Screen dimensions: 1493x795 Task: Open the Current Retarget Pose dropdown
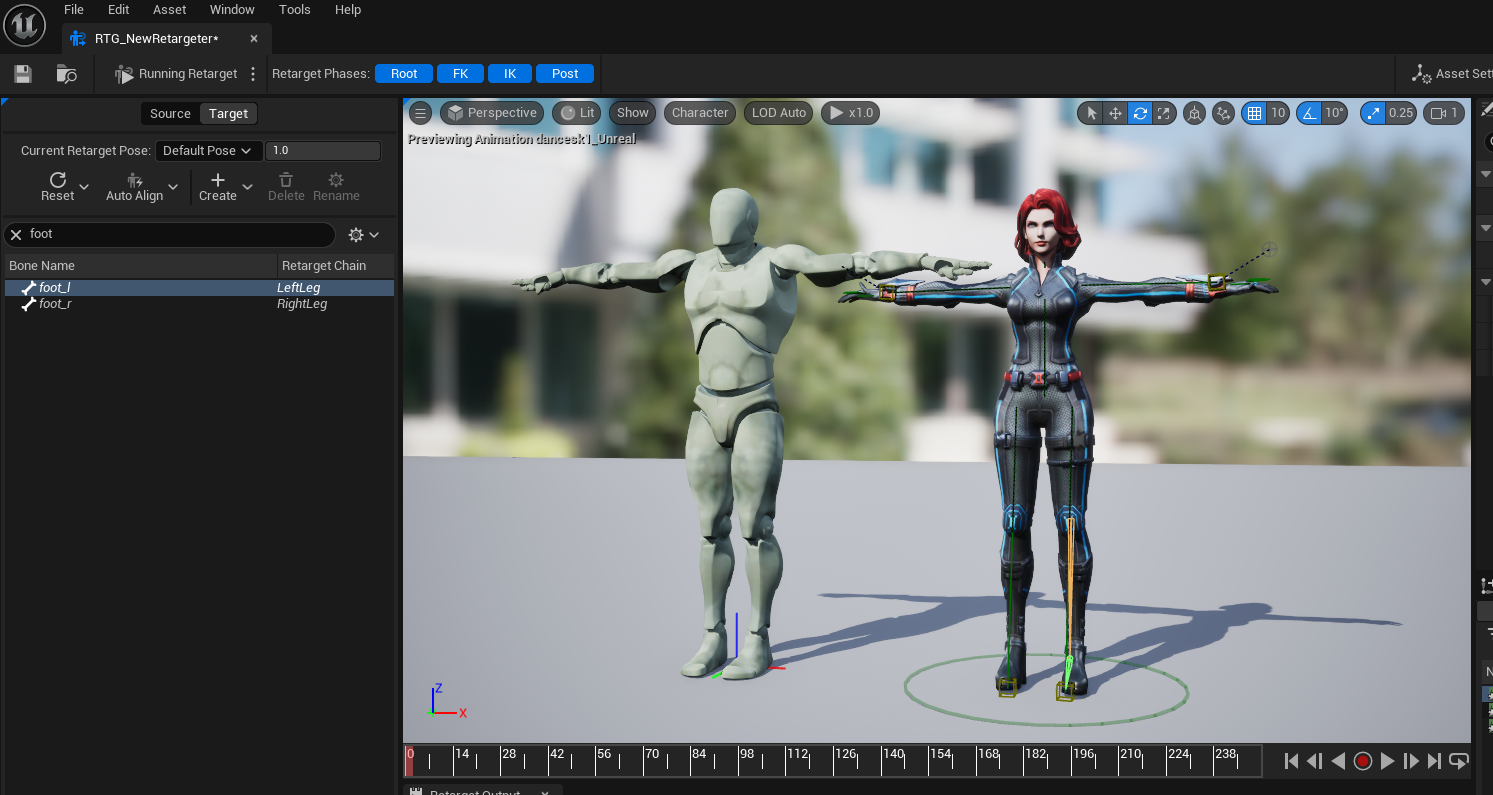point(208,151)
